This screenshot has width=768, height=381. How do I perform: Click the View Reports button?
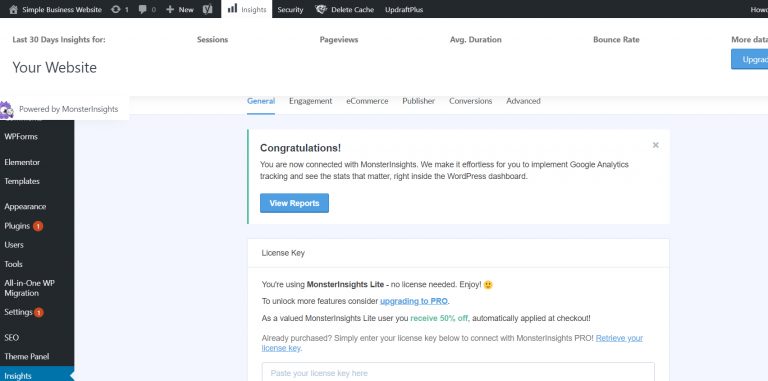pos(294,203)
